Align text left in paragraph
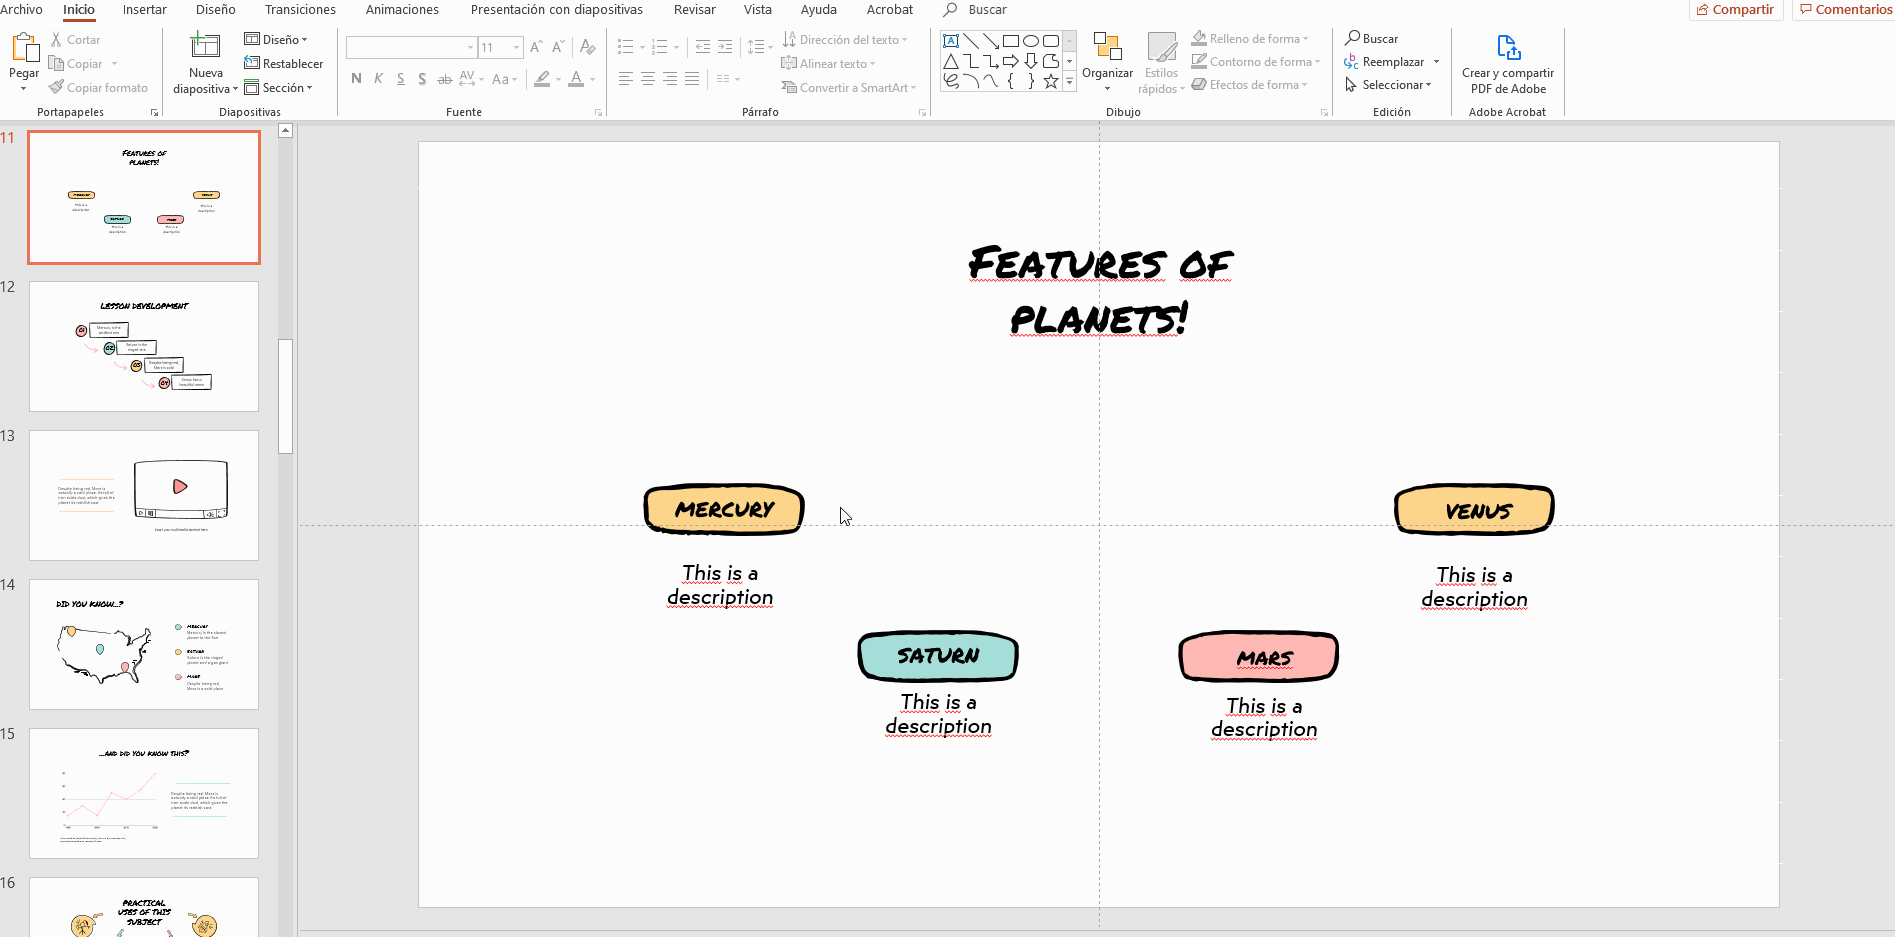This screenshot has width=1895, height=937. point(626,79)
